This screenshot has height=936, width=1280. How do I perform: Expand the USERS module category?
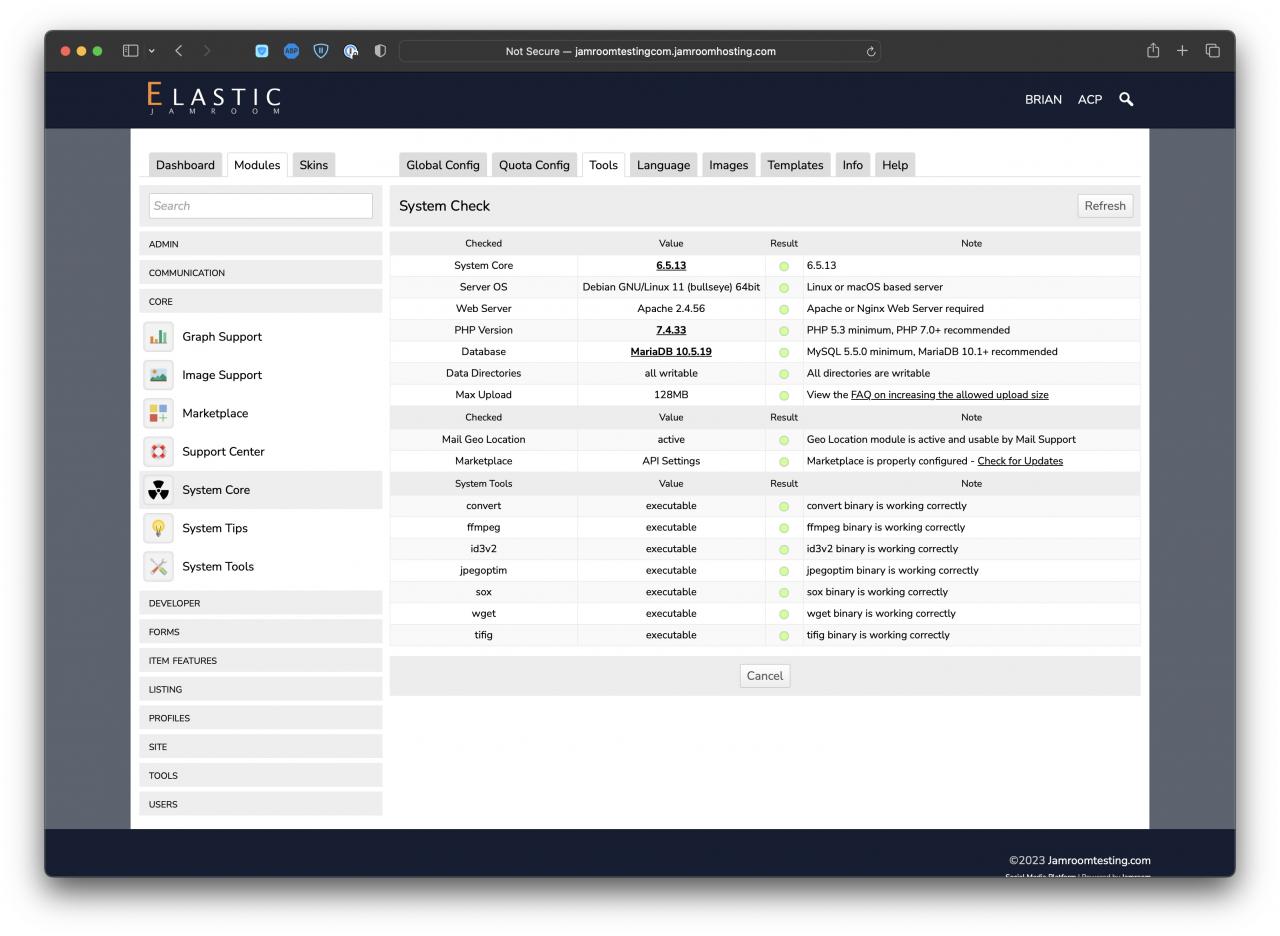(x=260, y=804)
